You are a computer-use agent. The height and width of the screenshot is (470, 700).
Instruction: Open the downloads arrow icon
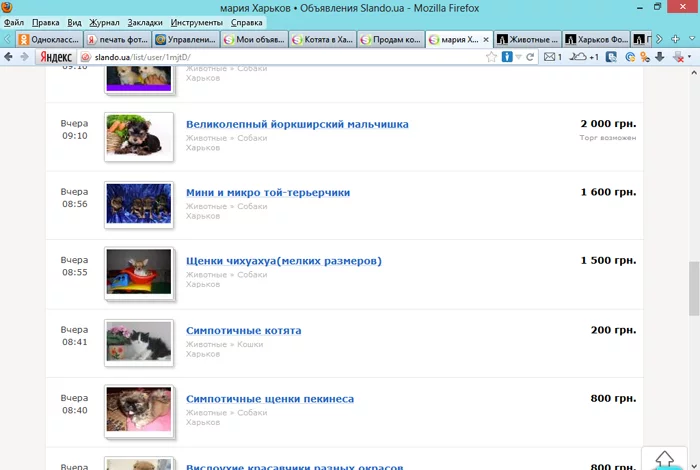(660, 58)
